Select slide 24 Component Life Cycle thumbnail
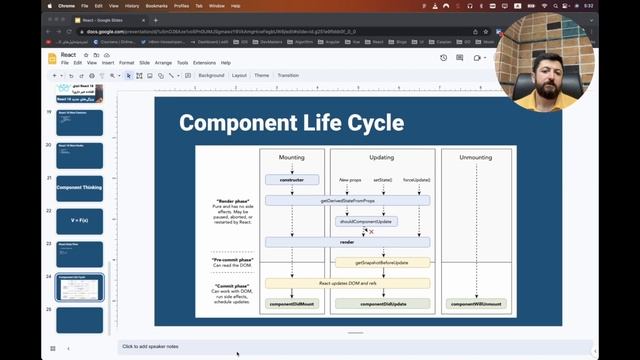The width and height of the screenshot is (640, 360). (80, 287)
